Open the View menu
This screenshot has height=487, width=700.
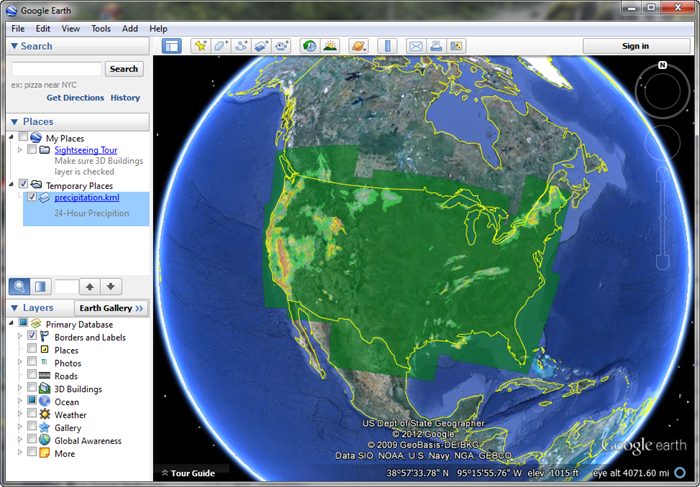coord(70,29)
